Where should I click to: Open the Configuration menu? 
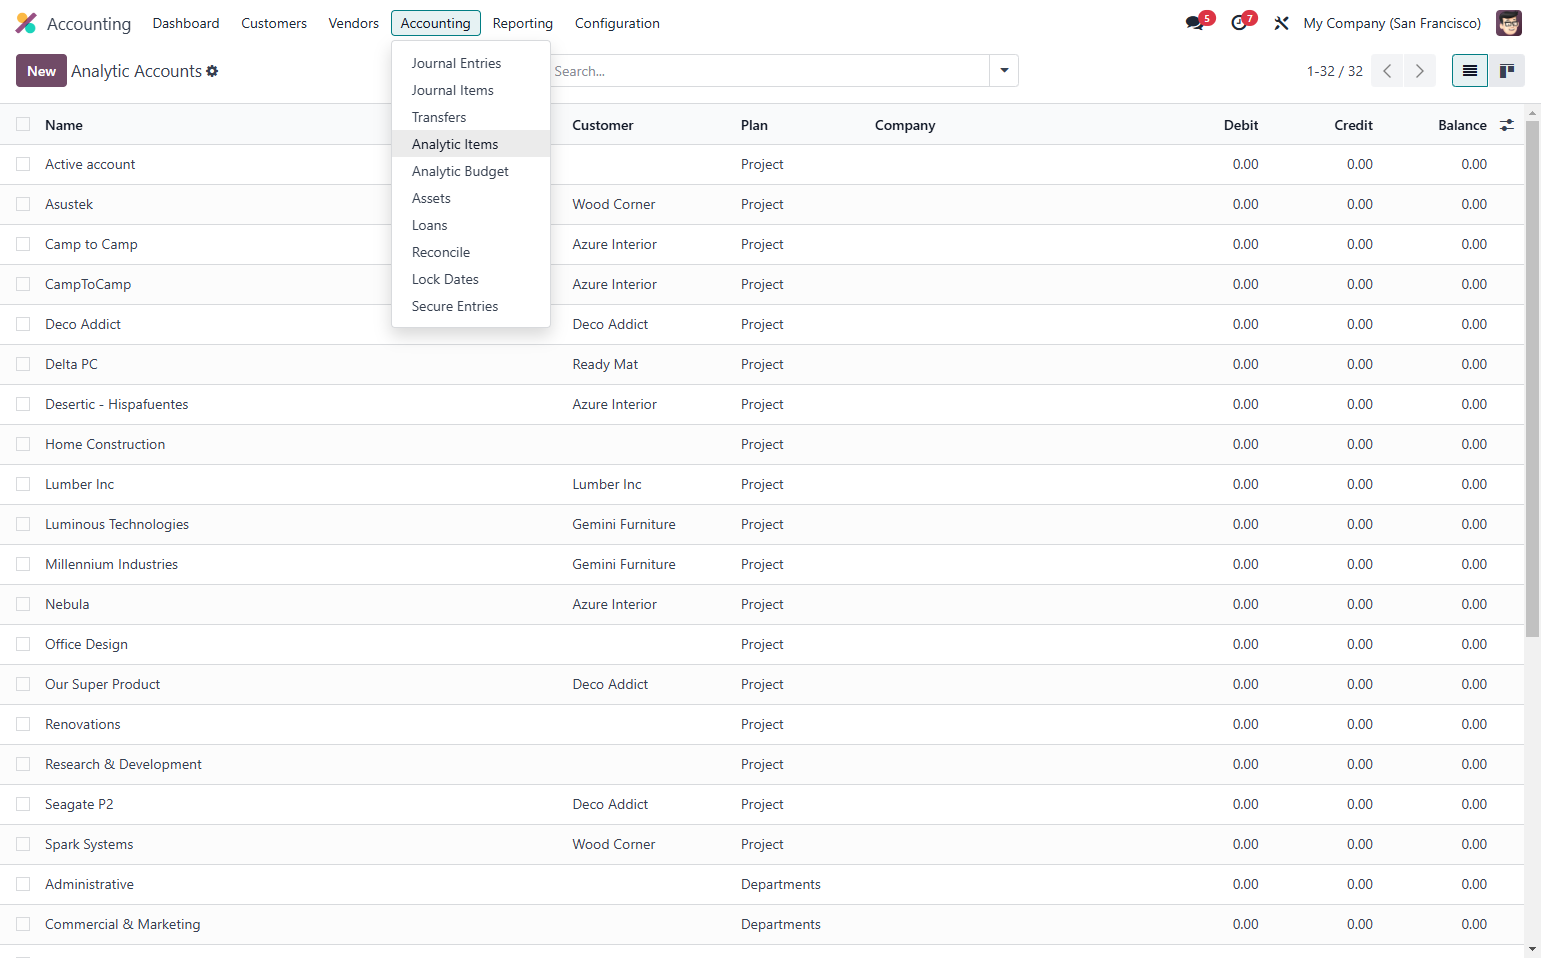pyautogui.click(x=617, y=23)
